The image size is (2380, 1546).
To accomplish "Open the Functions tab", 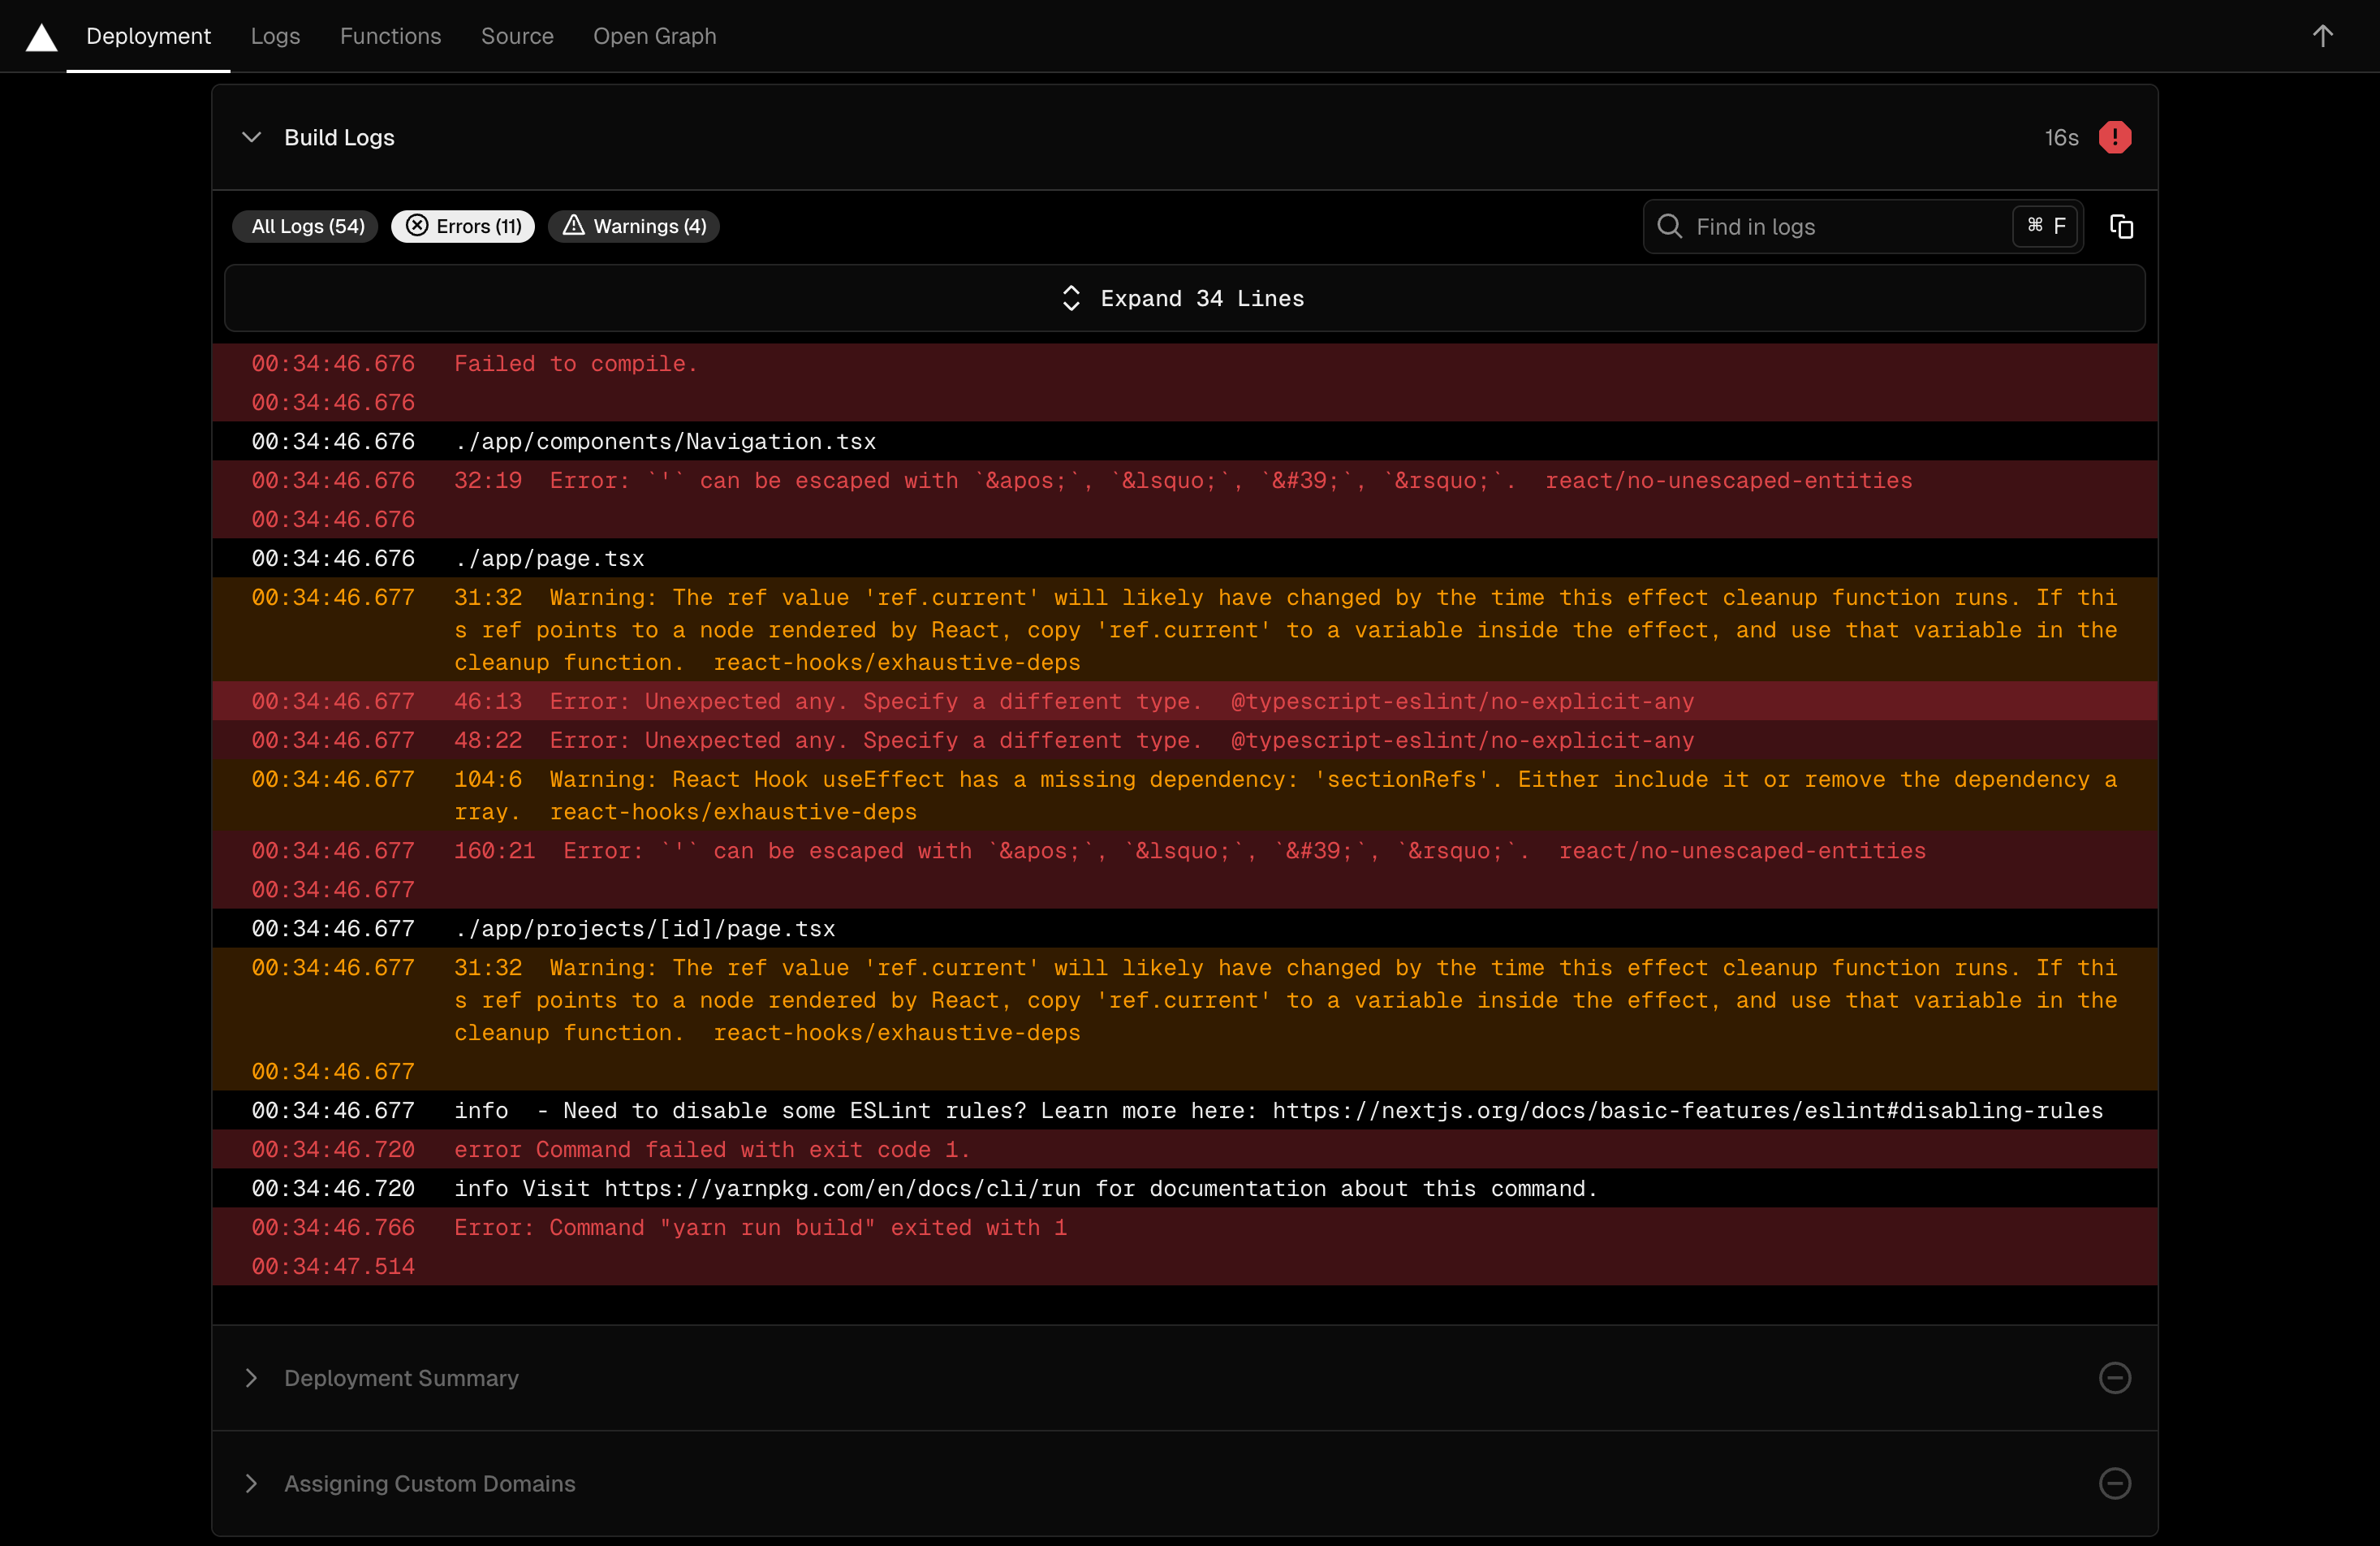I will pos(390,36).
